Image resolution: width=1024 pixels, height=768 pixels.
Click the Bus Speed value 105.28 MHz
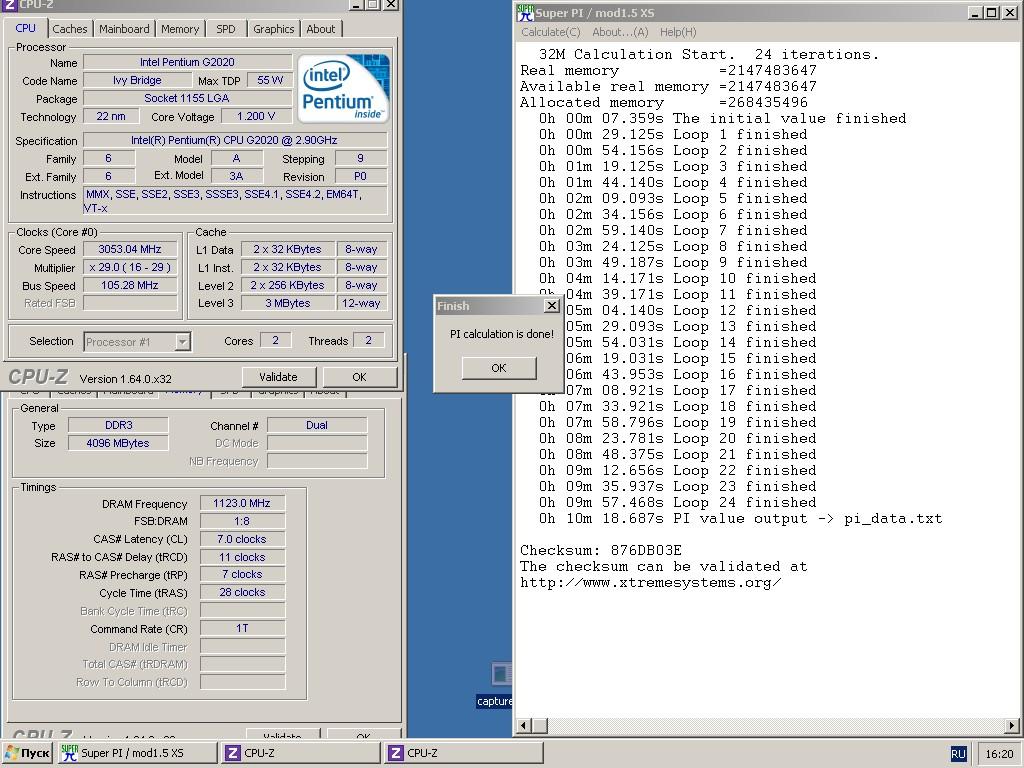130,285
